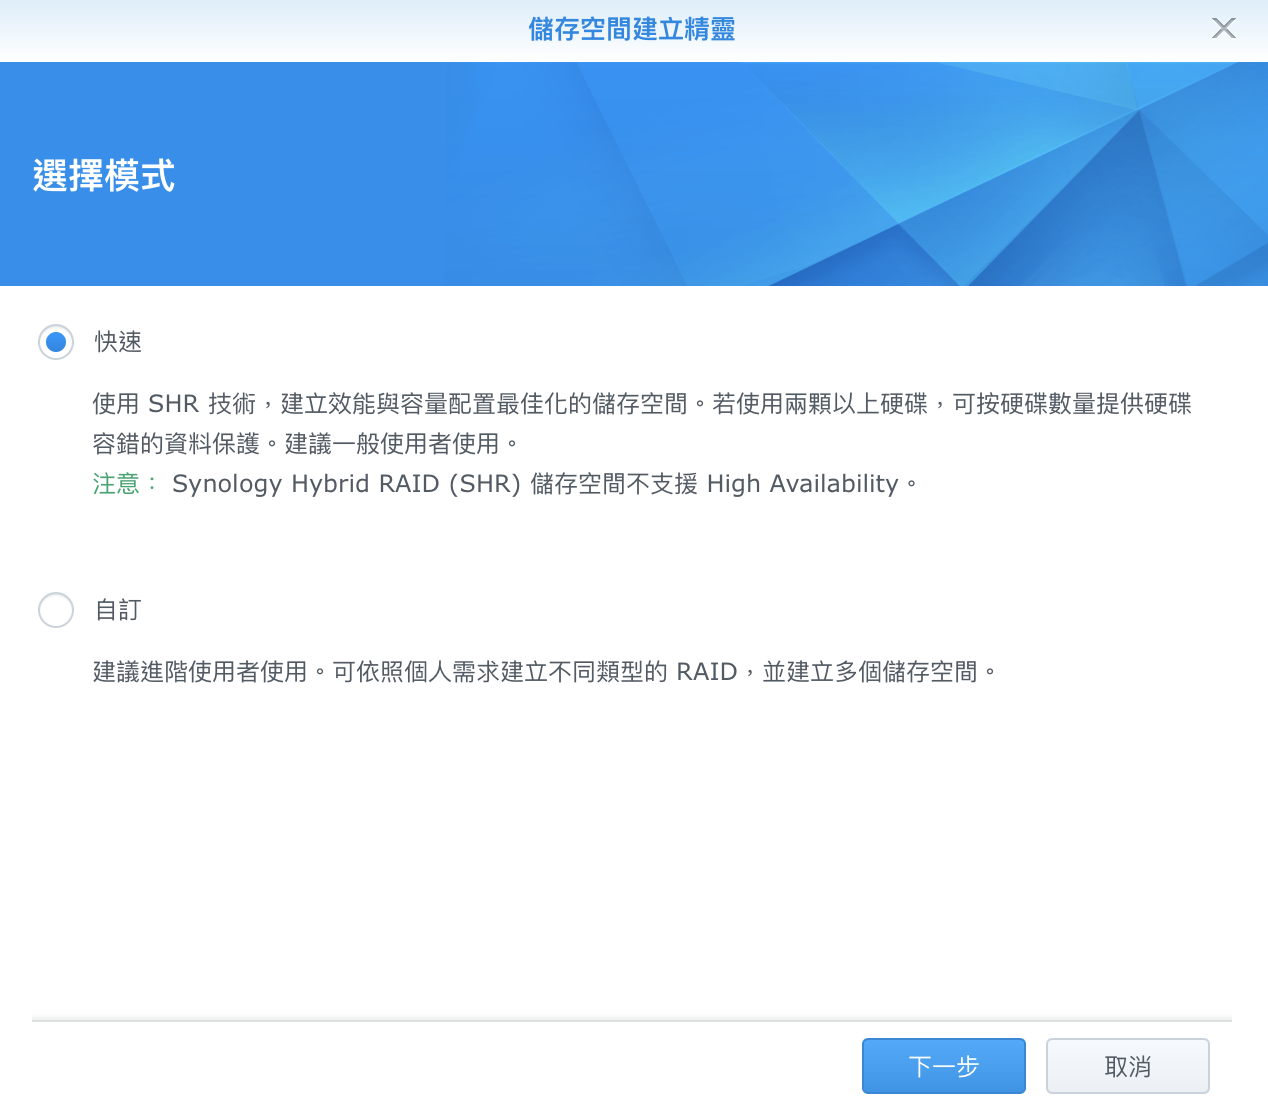The image size is (1268, 1106).
Task: Click the description line starting 使用 SHR 技術
Action: tap(400, 404)
